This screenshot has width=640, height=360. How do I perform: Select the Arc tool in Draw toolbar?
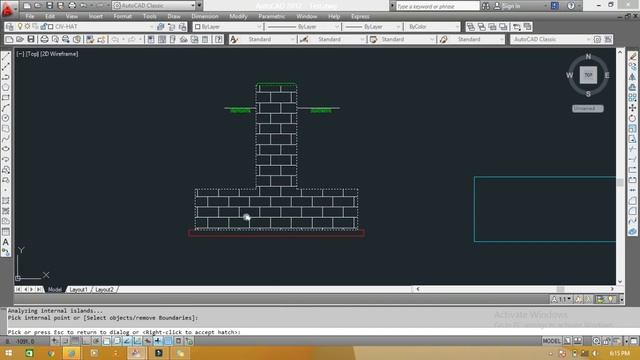pos(6,108)
